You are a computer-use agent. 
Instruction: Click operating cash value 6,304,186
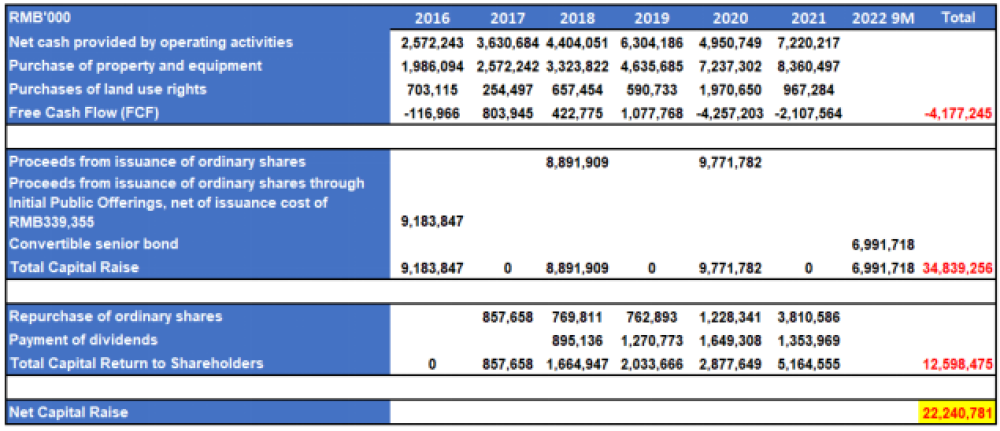click(651, 42)
